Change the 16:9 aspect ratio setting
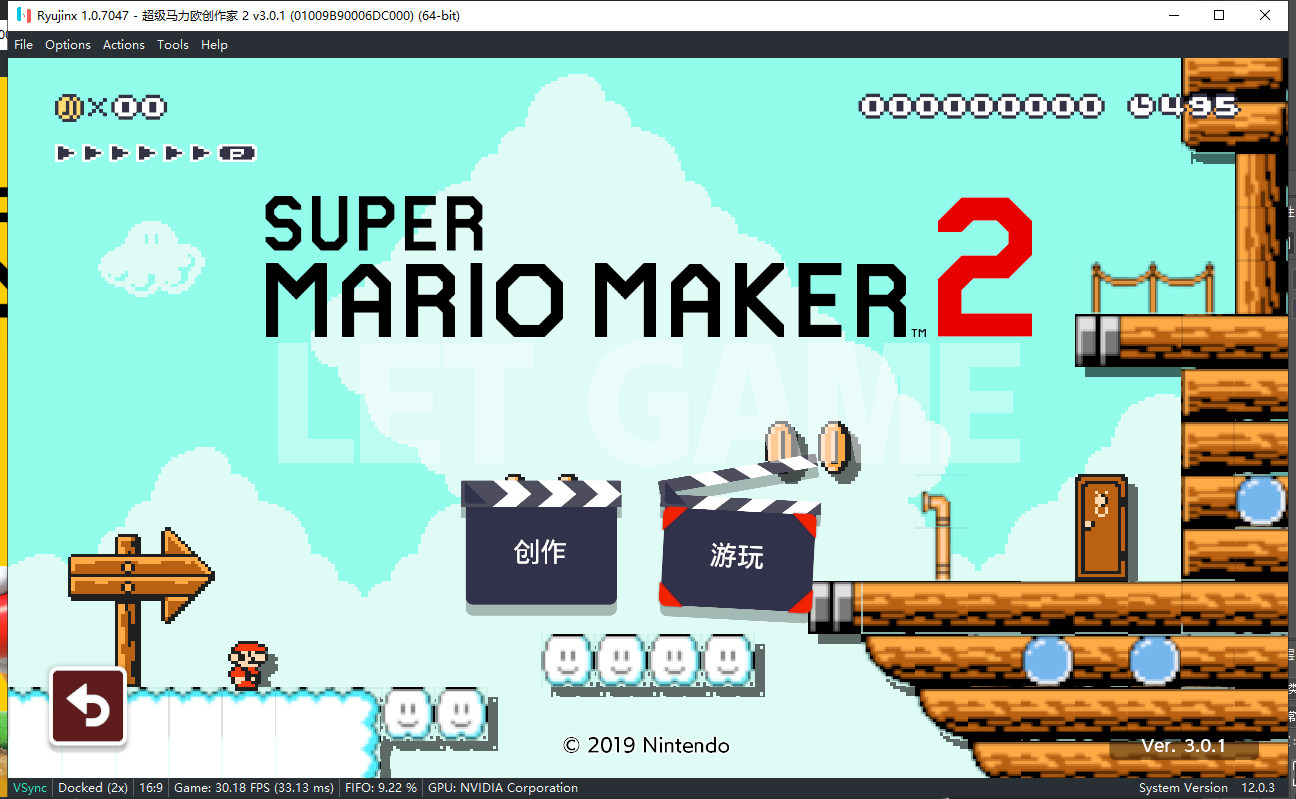Viewport: 1296px width, 799px height. click(x=152, y=788)
